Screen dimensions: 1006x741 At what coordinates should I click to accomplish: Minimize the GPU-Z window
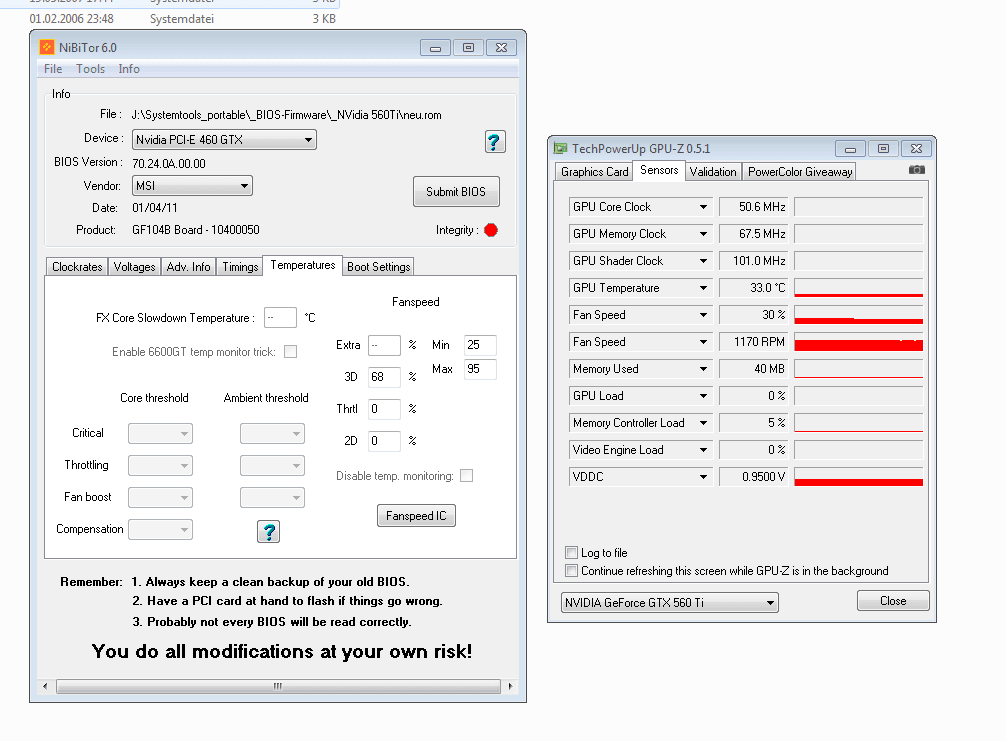[x=851, y=149]
